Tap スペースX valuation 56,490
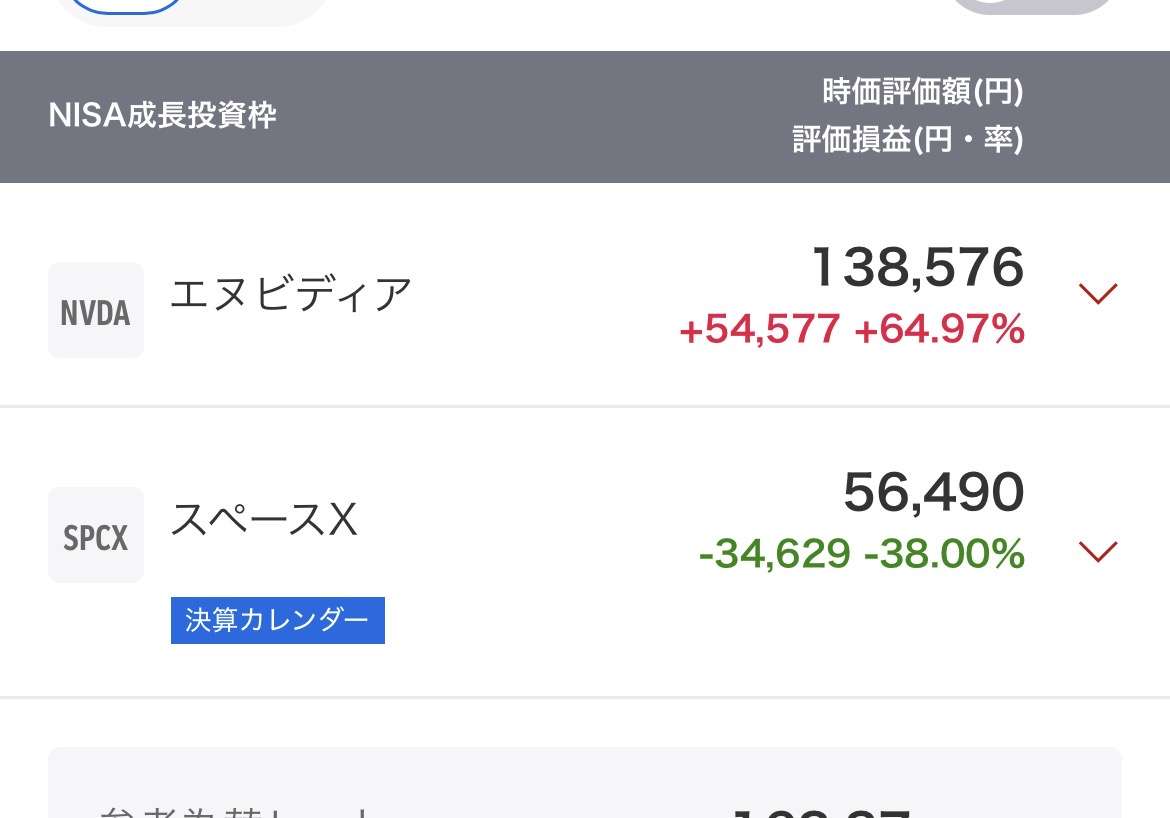Viewport: 1170px width, 818px height. pos(934,493)
